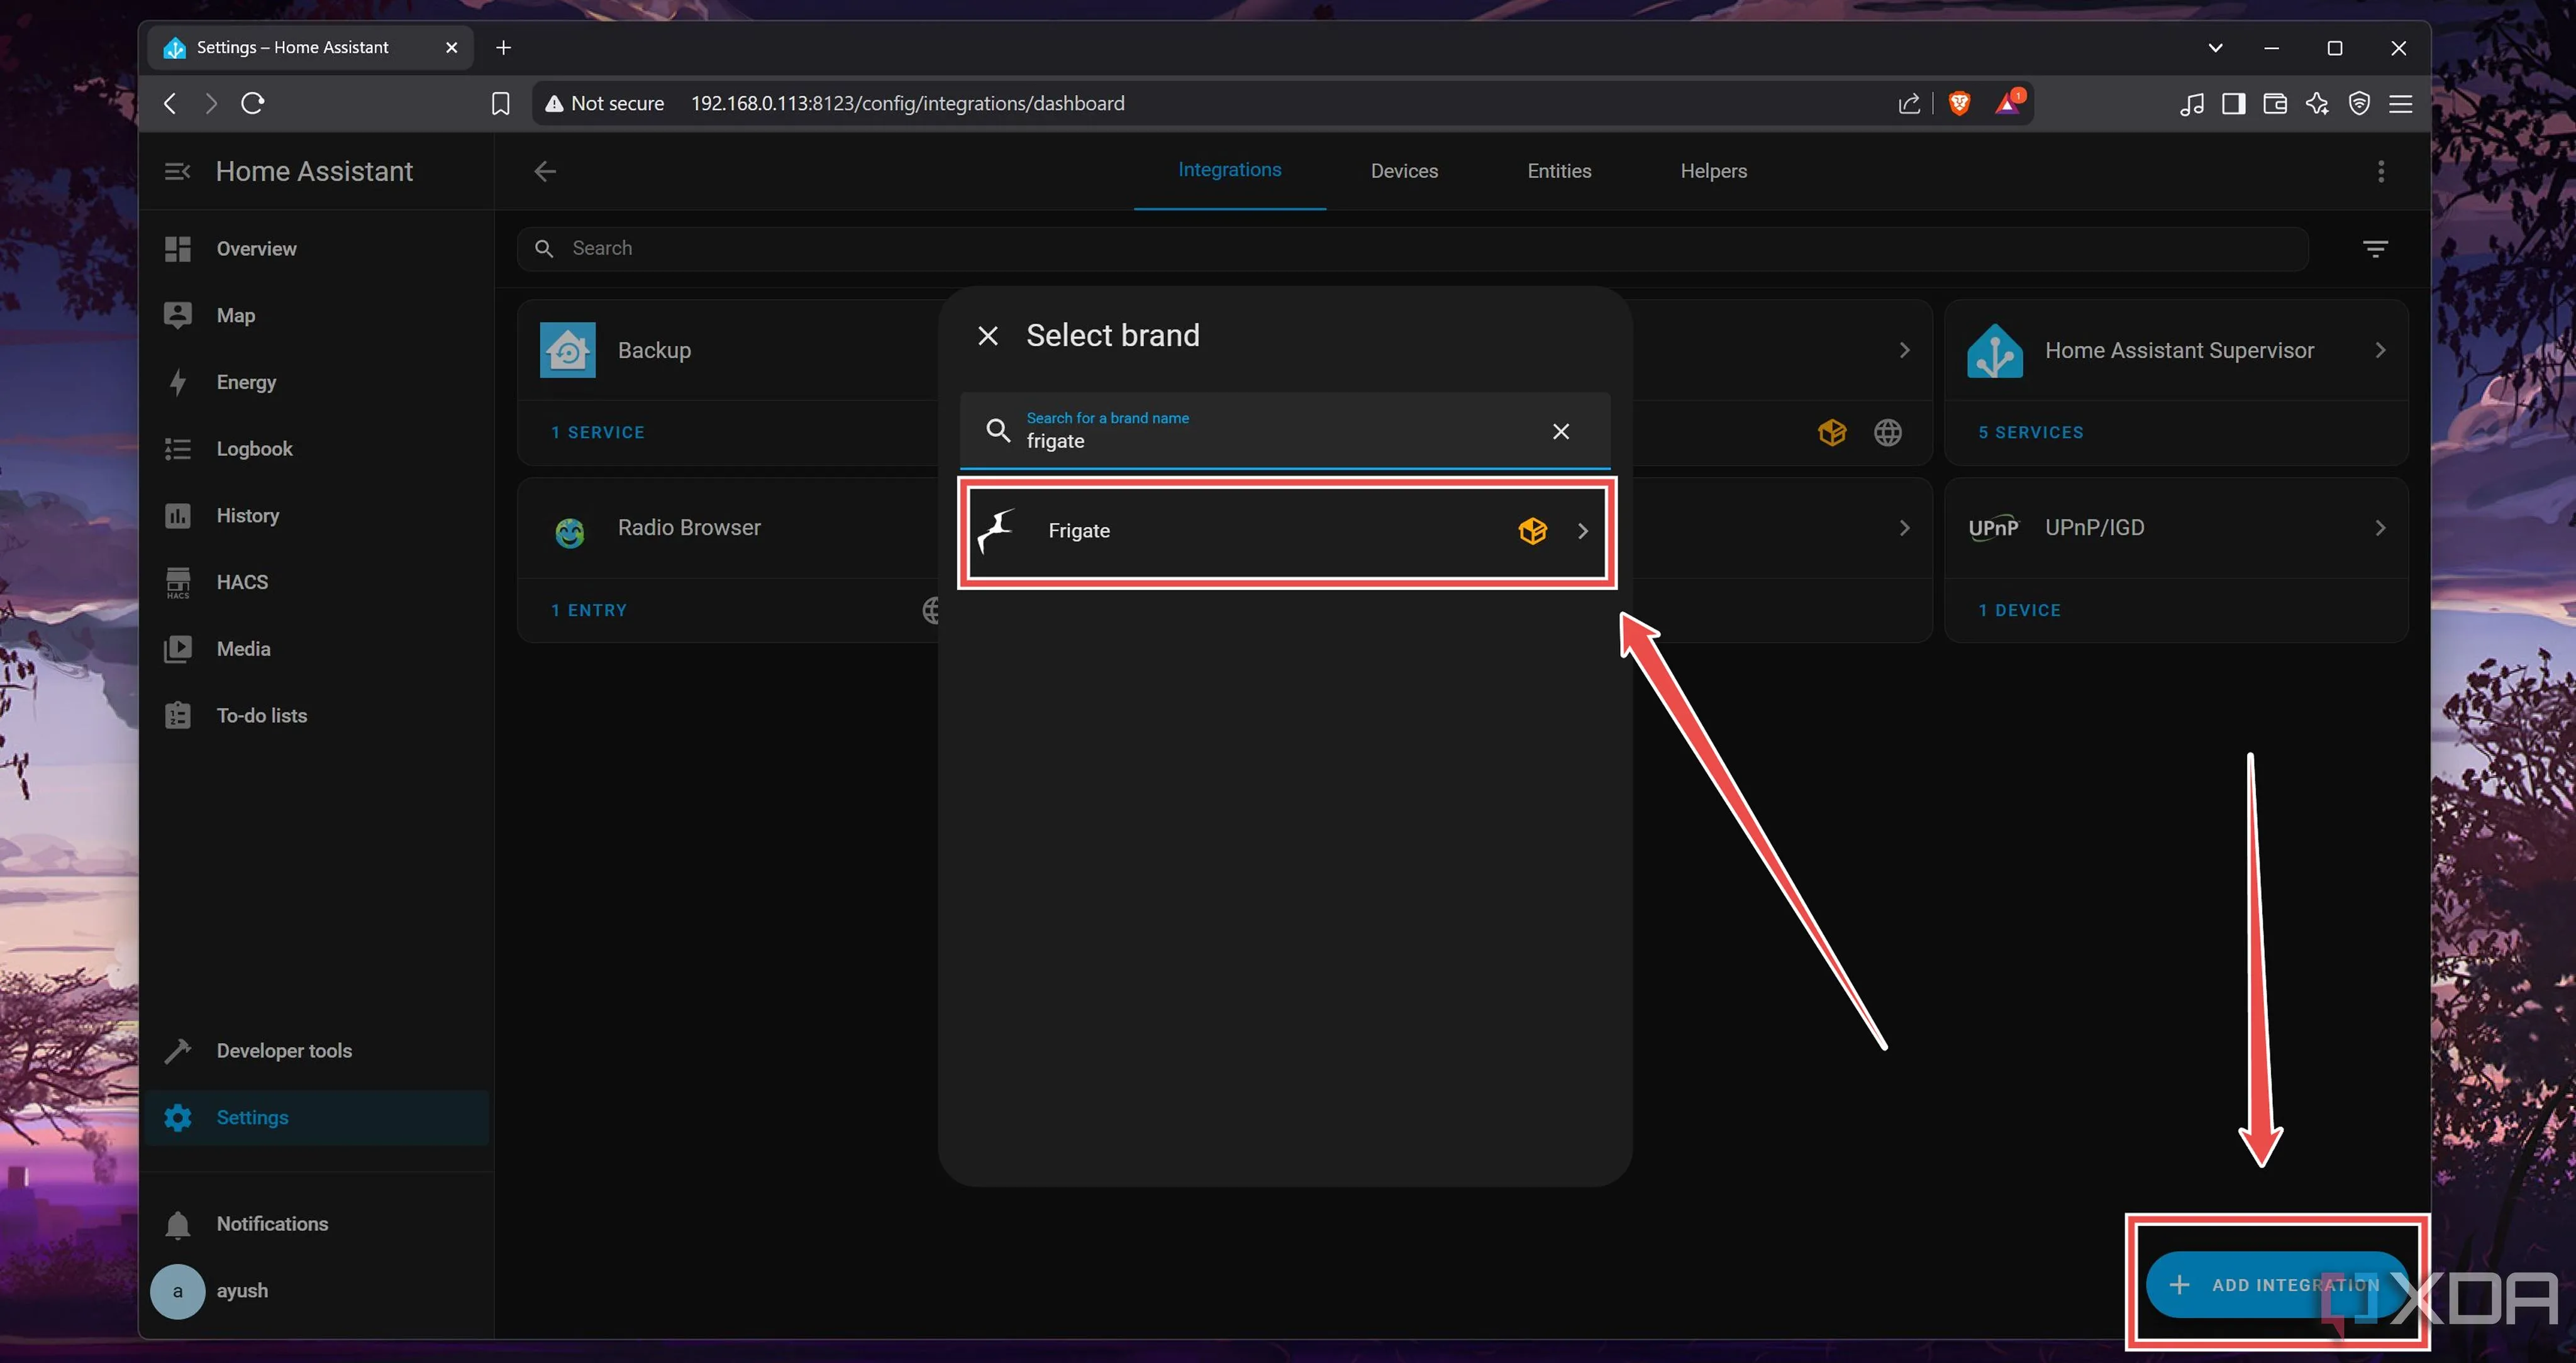Screen dimensions: 2576x1363
Task: Toggle the browser sidebar panel
Action: tap(2233, 103)
